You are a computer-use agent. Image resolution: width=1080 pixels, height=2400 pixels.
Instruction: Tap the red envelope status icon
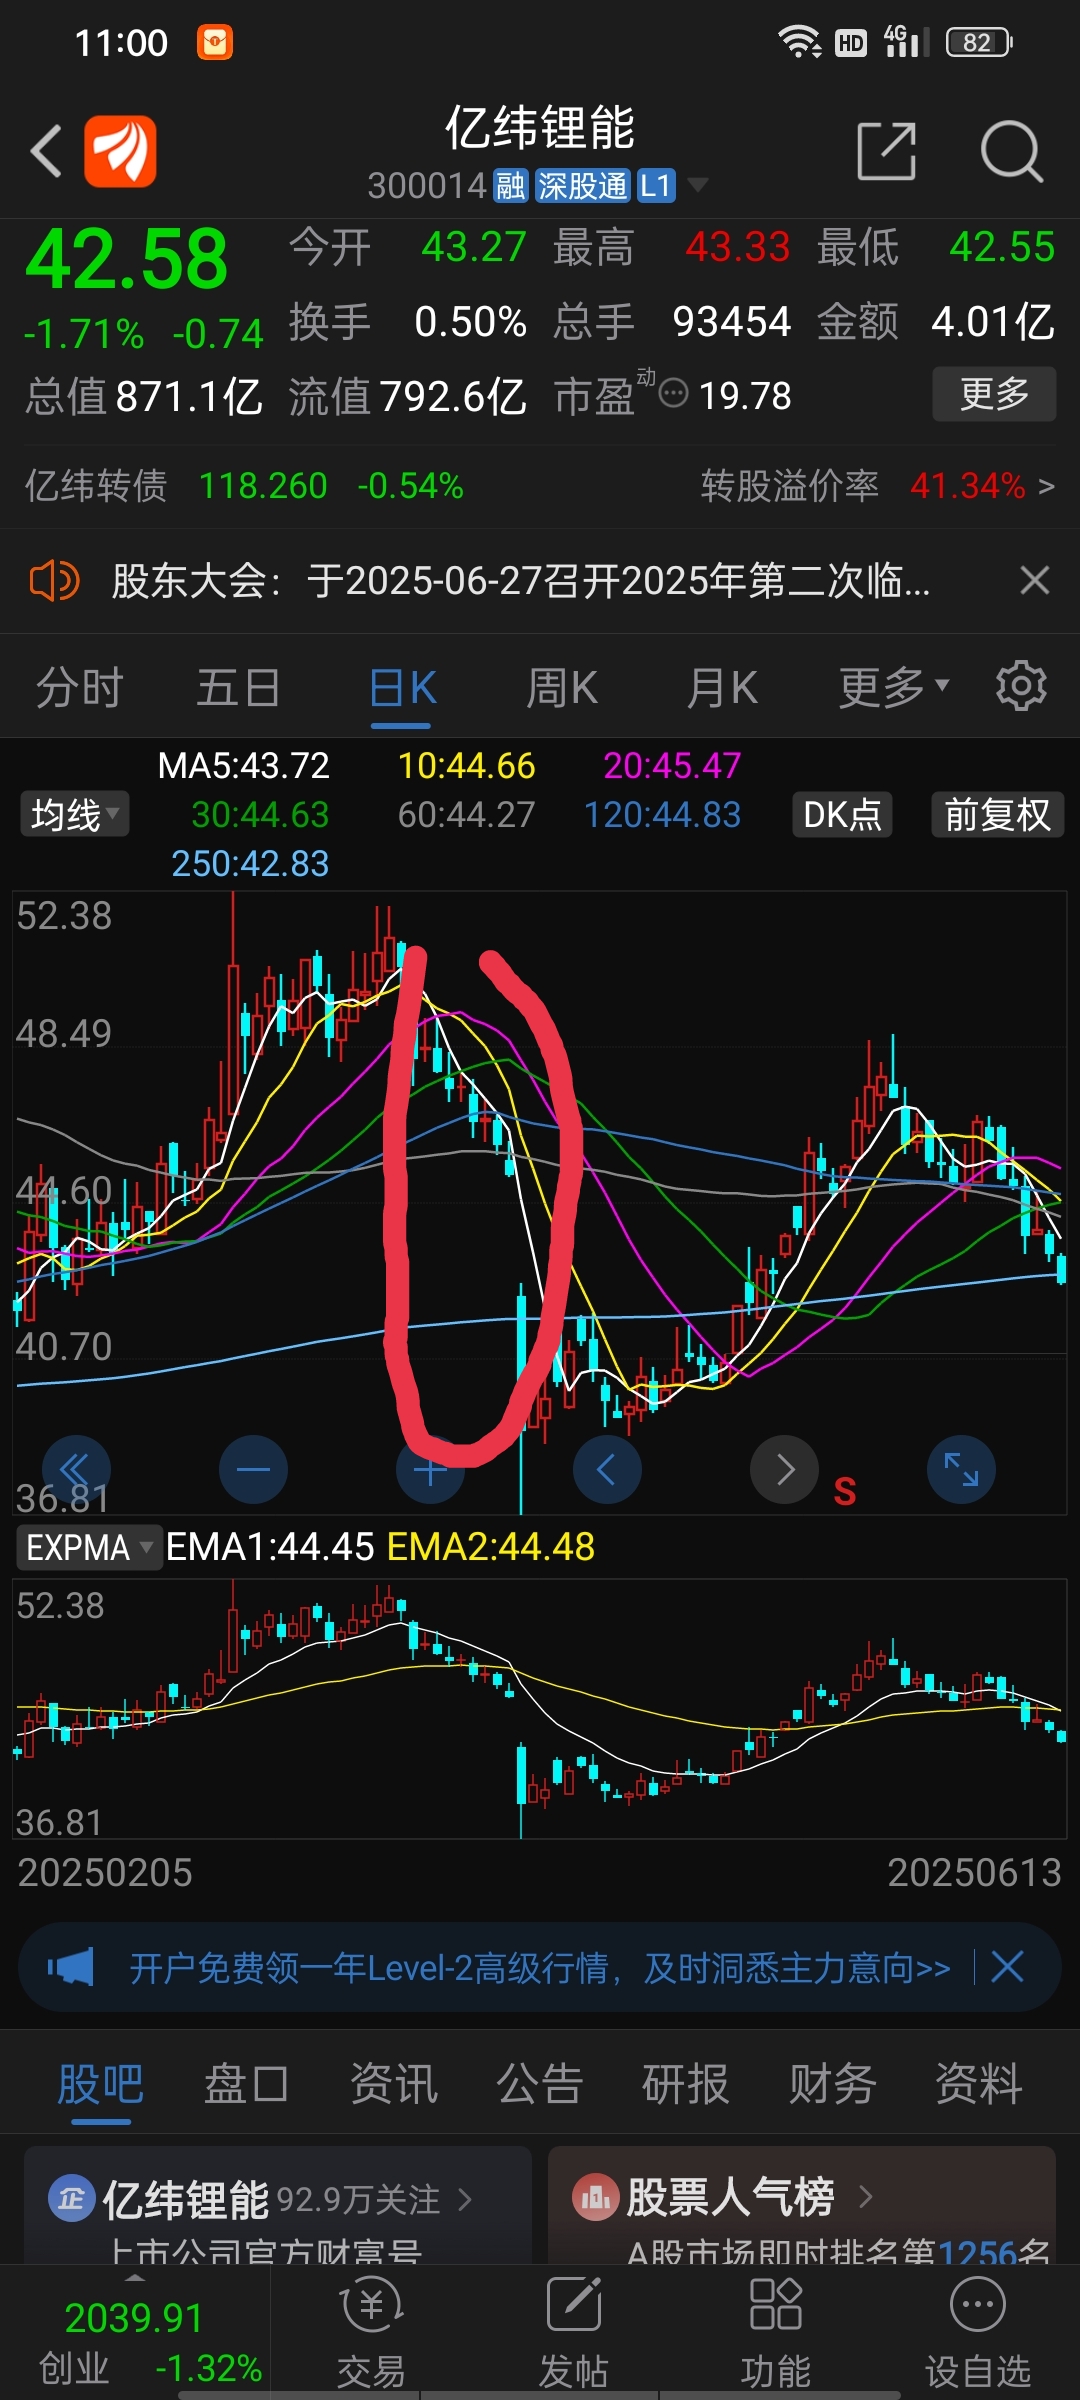(215, 42)
